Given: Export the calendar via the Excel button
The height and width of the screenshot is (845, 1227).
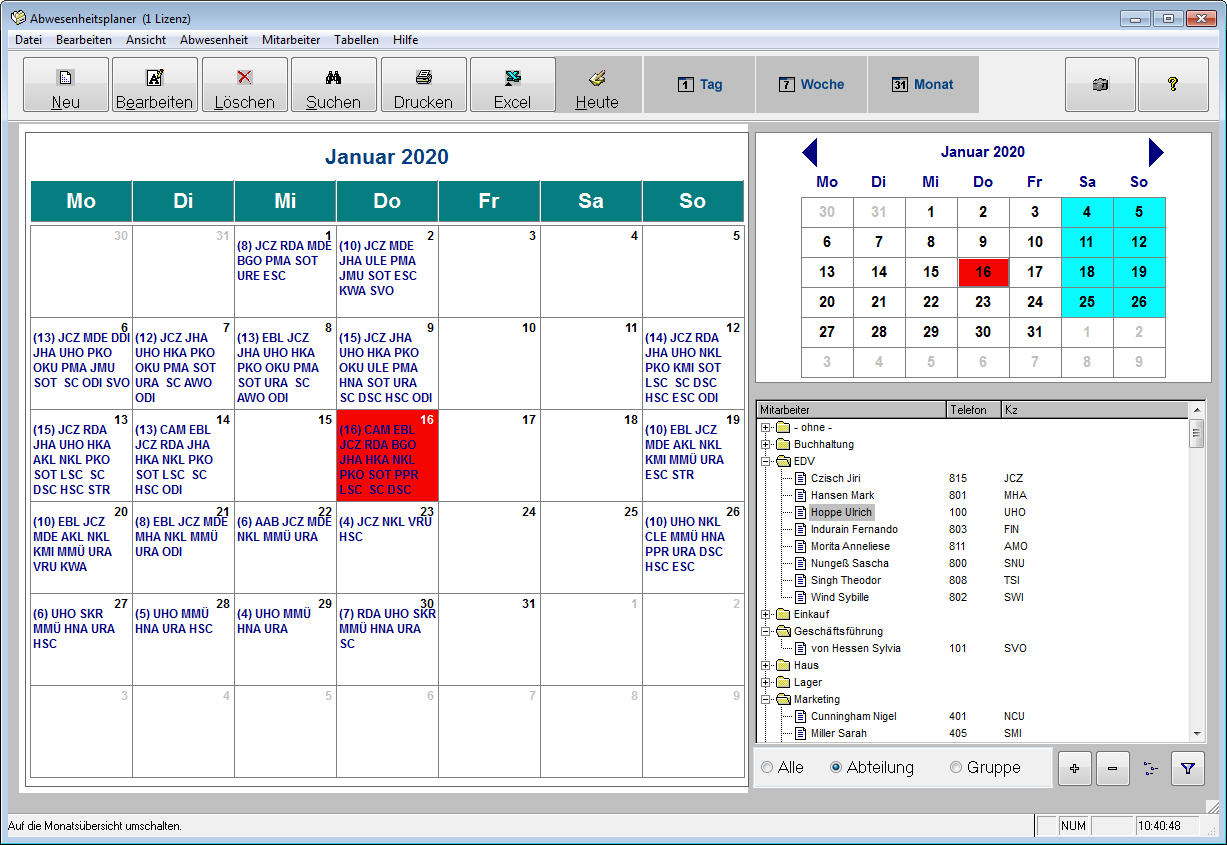Looking at the screenshot, I should [512, 85].
